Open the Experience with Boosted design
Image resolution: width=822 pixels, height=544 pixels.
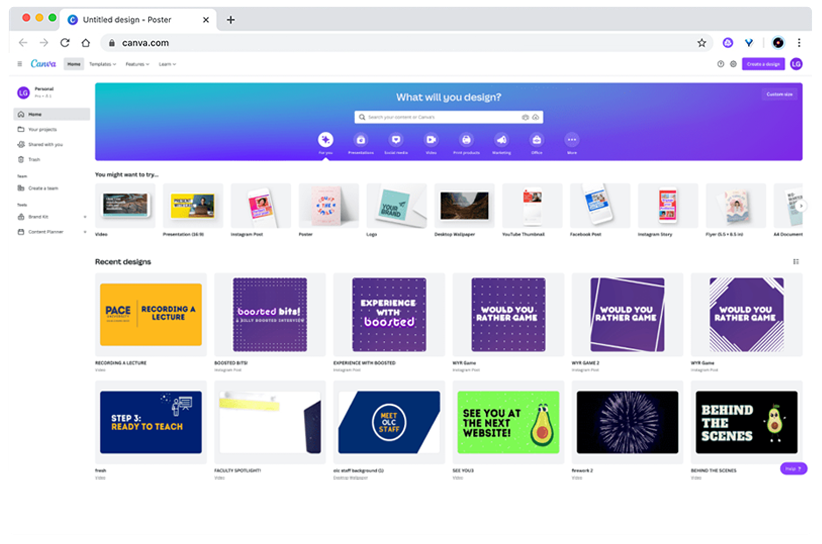pyautogui.click(x=389, y=314)
